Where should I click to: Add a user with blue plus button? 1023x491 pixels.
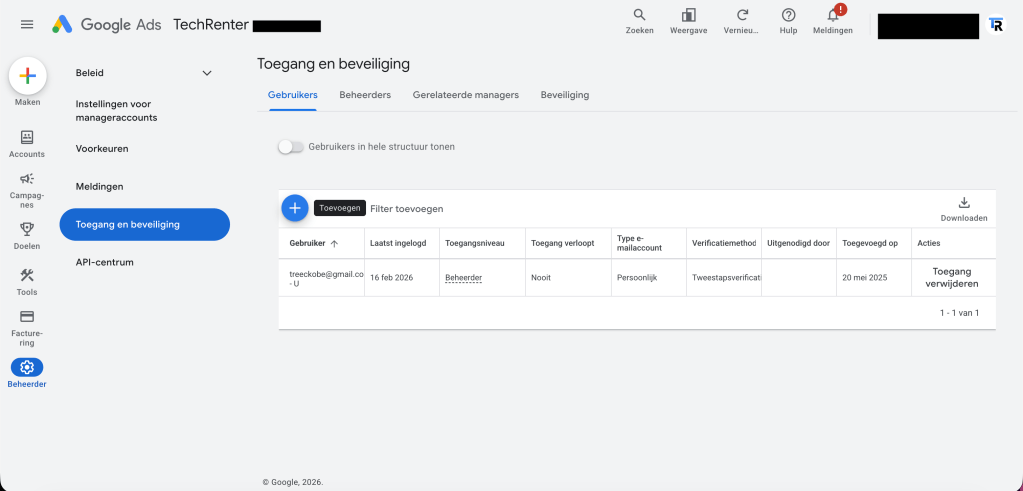[295, 208]
